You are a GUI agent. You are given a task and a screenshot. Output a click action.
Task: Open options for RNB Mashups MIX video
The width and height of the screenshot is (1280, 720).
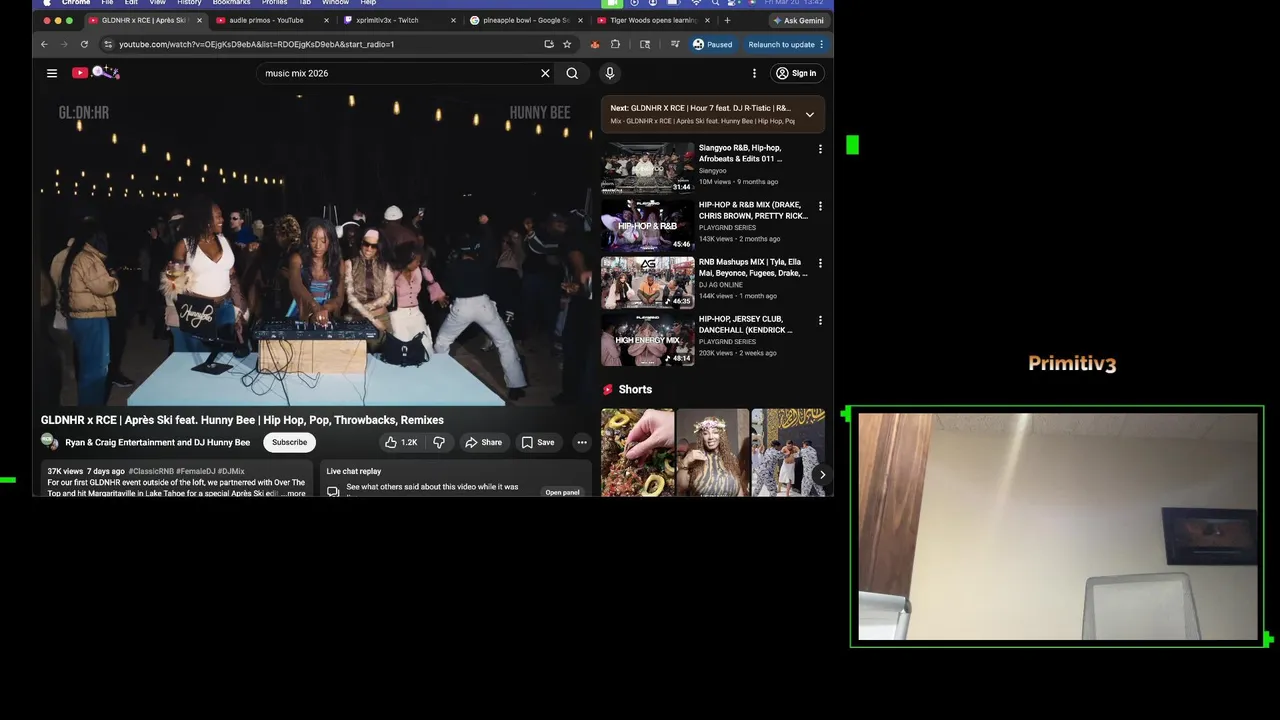click(x=820, y=263)
